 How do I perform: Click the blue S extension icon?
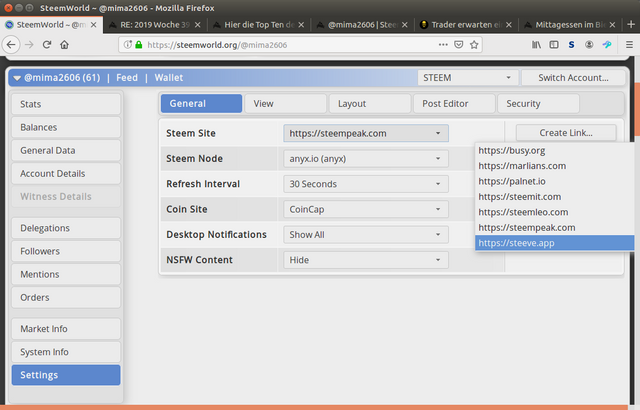(571, 45)
